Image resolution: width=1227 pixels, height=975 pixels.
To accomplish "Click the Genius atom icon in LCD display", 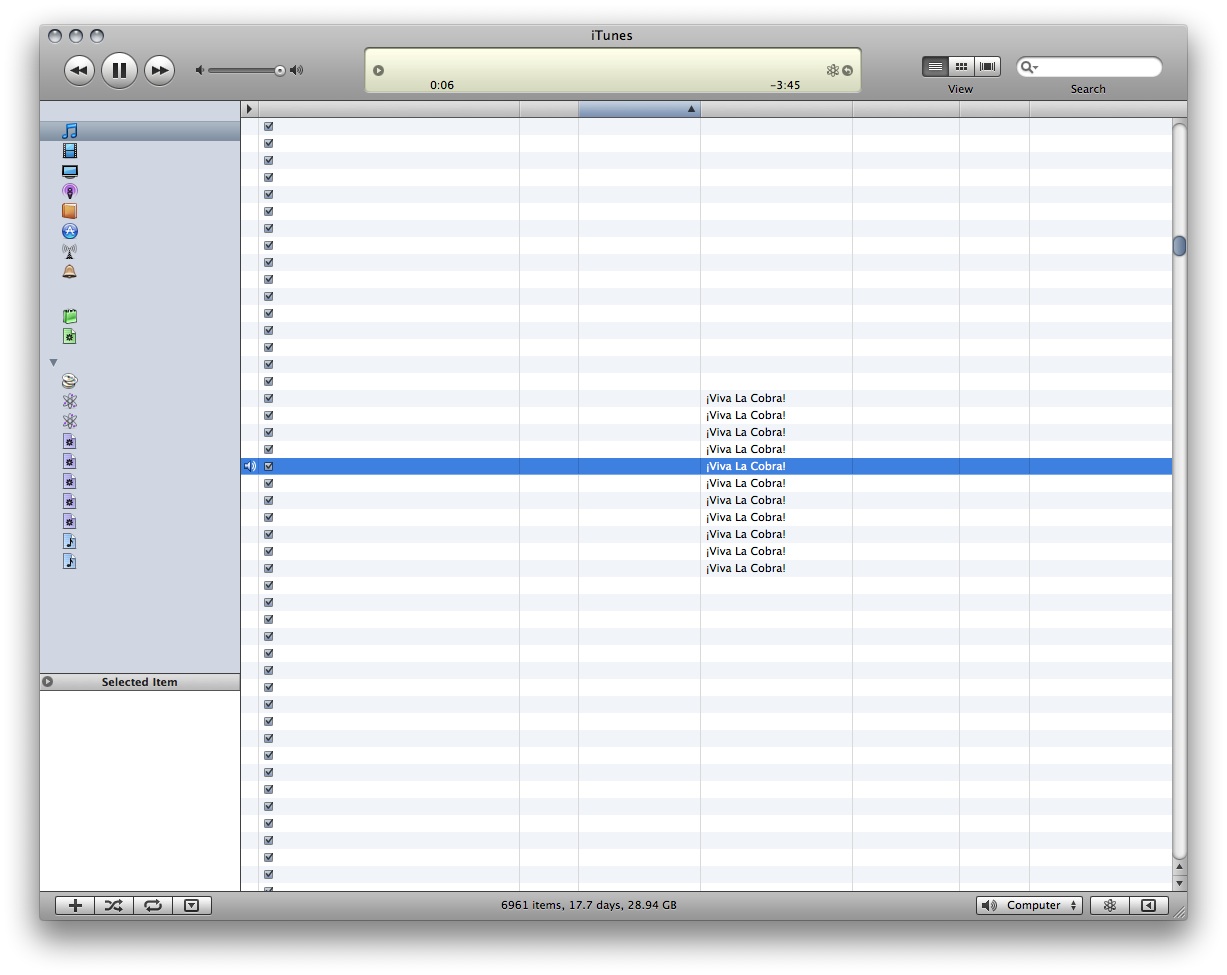I will 832,70.
